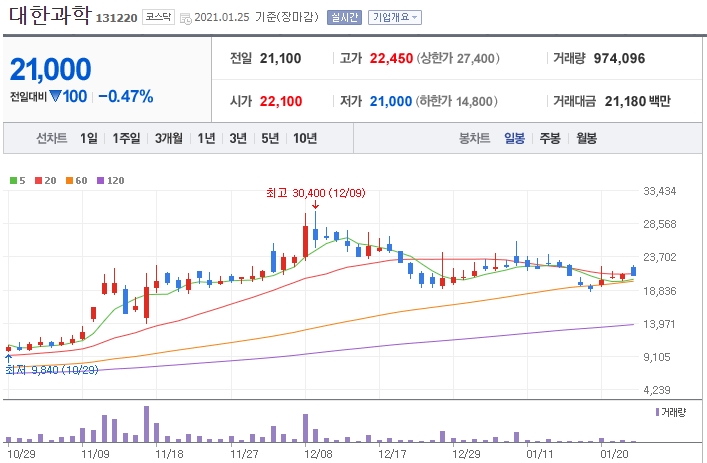This screenshot has width=707, height=463.
Task: Switch line chart to 10년
Action: (x=305, y=138)
